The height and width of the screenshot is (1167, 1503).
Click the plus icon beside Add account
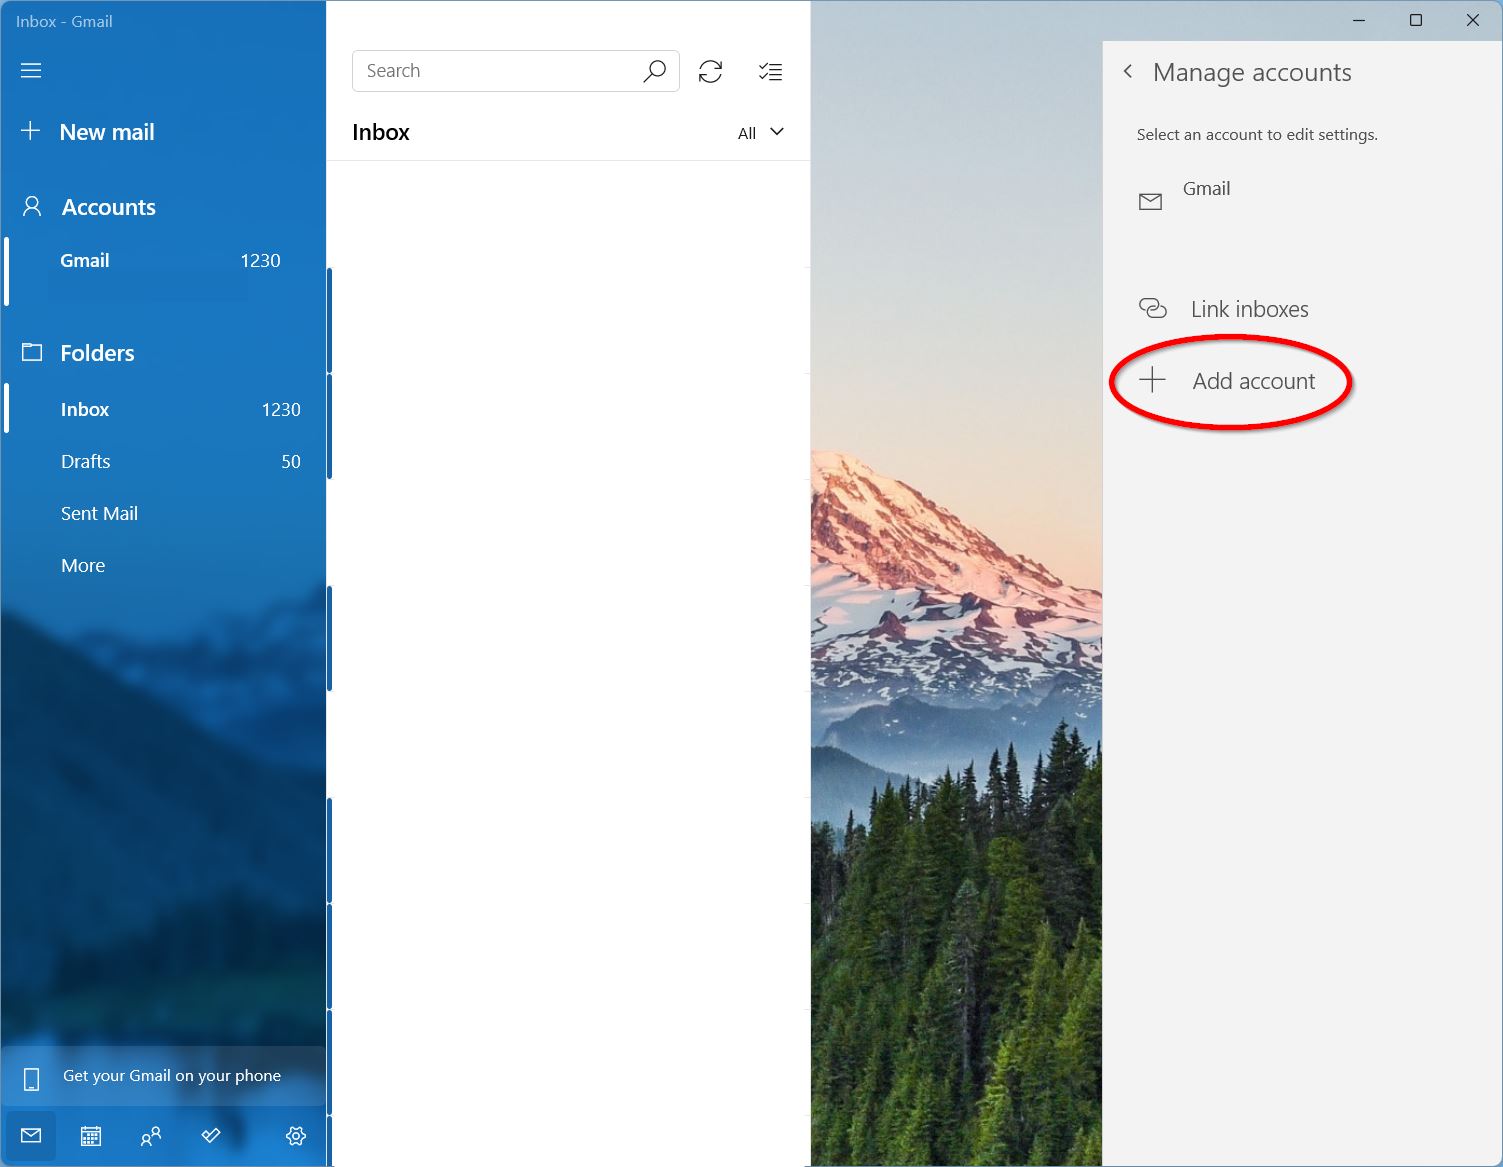tap(1152, 380)
